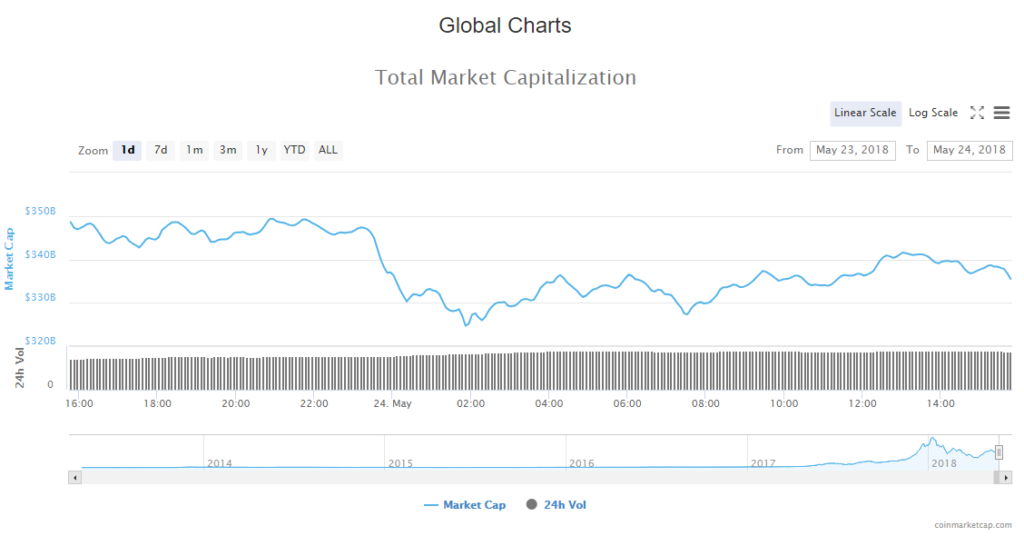The image size is (1024, 536).
Task: Select the 7d zoom range
Action: 160,150
